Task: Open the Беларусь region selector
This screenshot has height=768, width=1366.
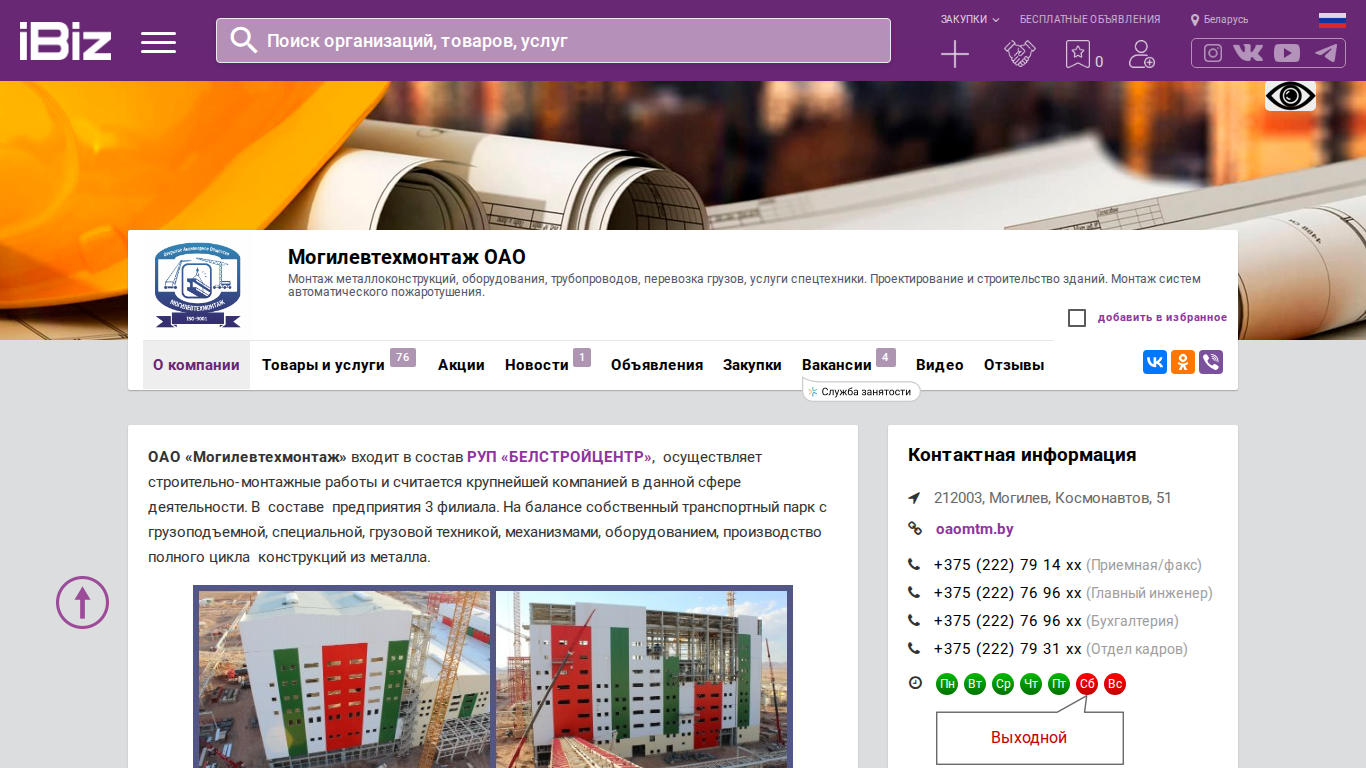Action: click(x=1219, y=19)
